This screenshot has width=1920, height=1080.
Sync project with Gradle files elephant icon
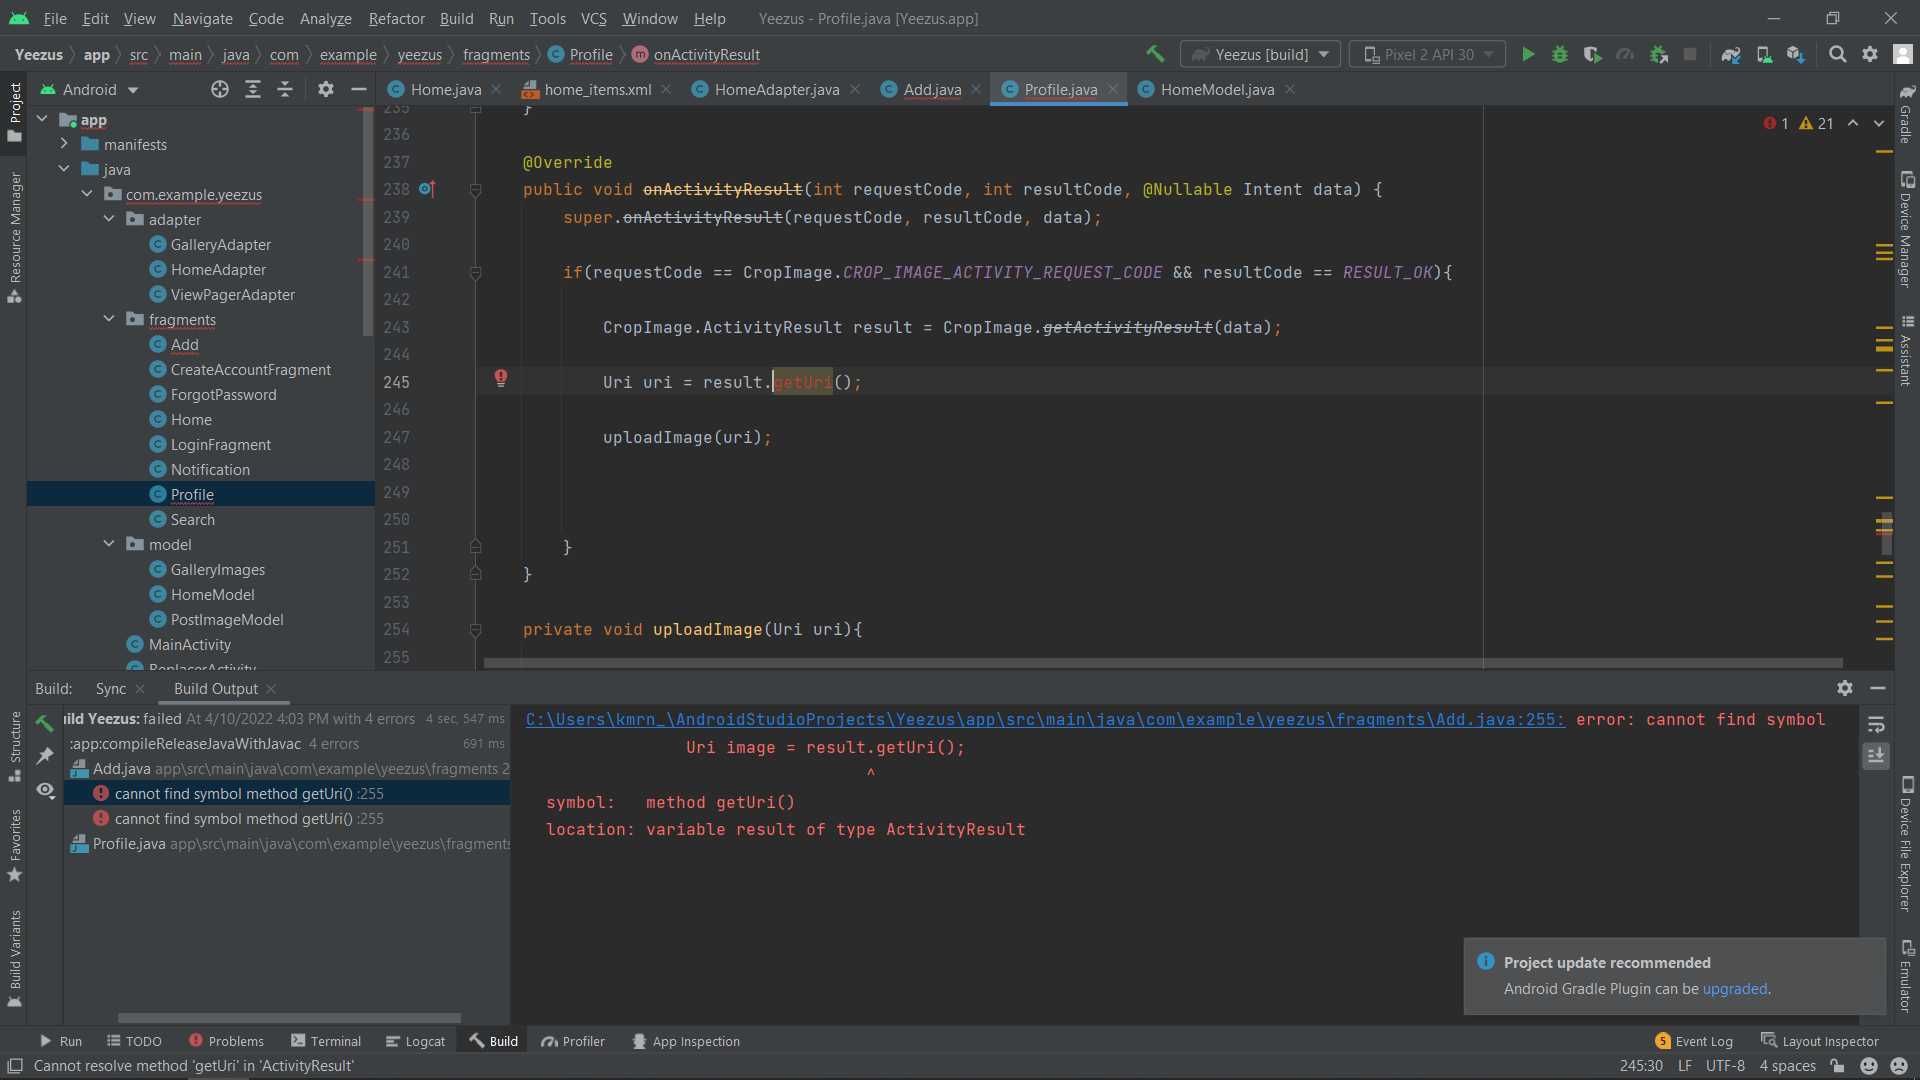[1731, 54]
